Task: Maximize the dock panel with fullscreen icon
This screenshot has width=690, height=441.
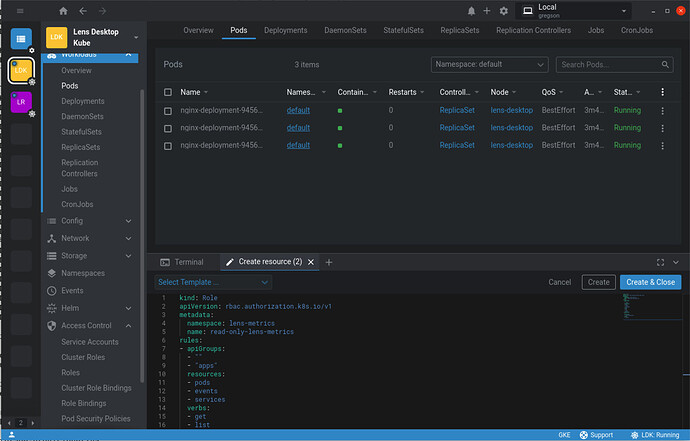Action: (658, 262)
